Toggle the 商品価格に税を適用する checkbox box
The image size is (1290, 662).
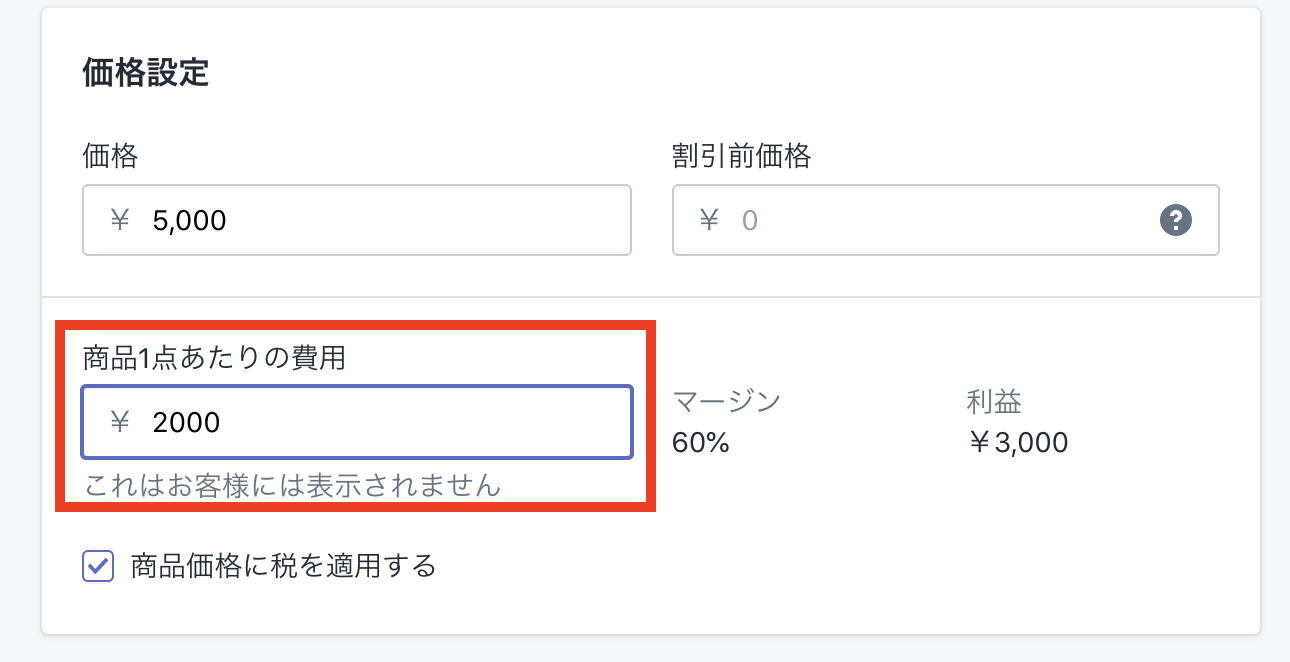98,567
